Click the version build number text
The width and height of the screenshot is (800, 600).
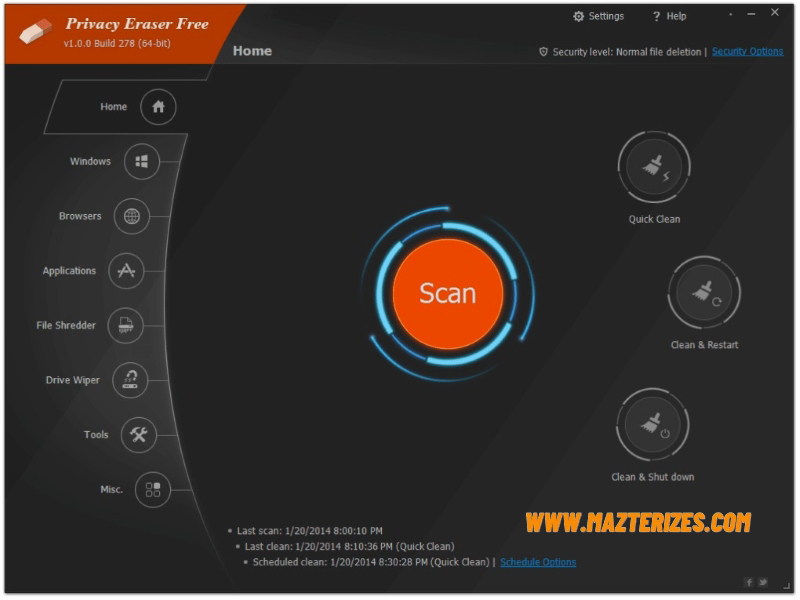point(117,43)
